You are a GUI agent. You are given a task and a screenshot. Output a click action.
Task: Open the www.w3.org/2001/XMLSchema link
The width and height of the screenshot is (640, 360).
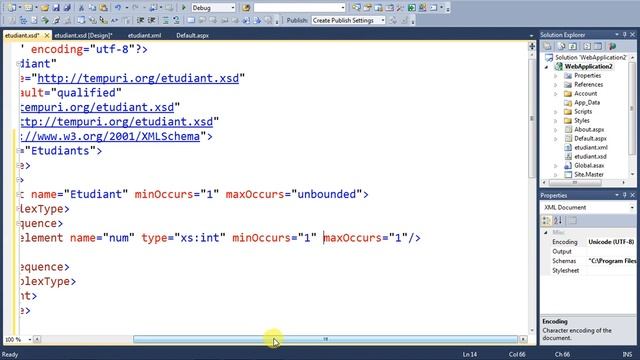pos(110,136)
